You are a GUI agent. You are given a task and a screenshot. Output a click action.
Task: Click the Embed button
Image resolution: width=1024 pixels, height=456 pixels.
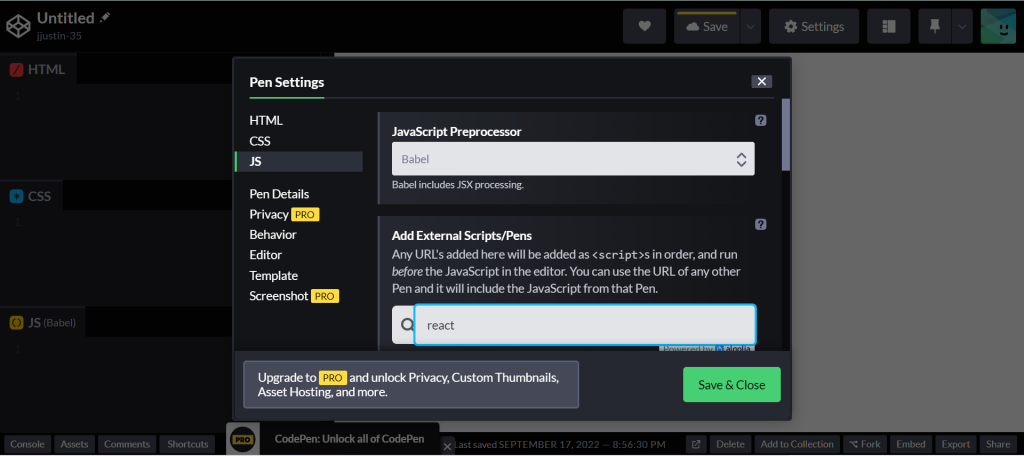coord(910,444)
